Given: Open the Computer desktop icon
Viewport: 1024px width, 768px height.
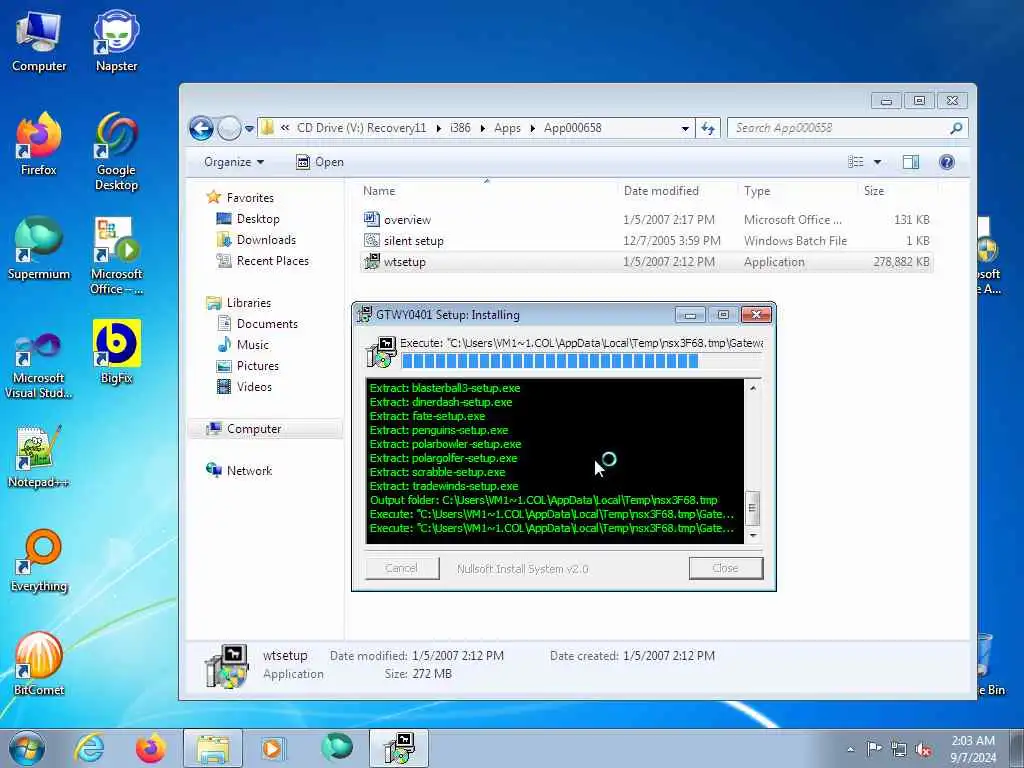Looking at the screenshot, I should pos(39,42).
